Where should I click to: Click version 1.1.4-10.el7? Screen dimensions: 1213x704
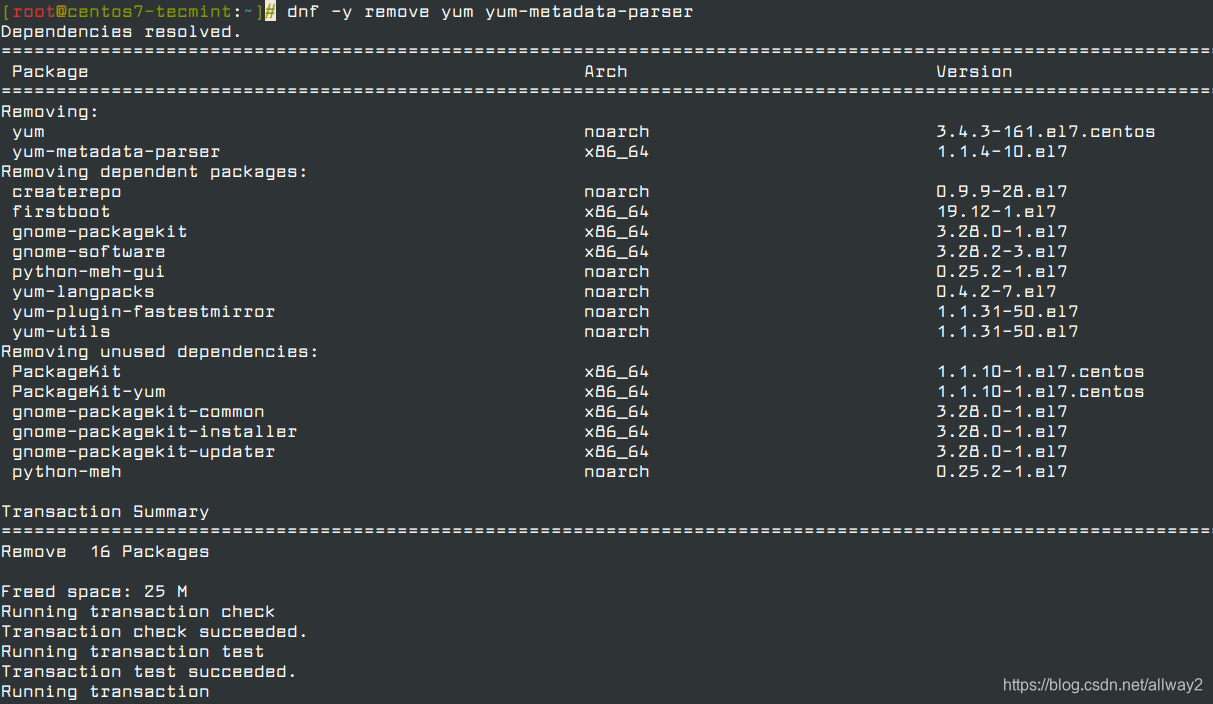click(x=1002, y=152)
